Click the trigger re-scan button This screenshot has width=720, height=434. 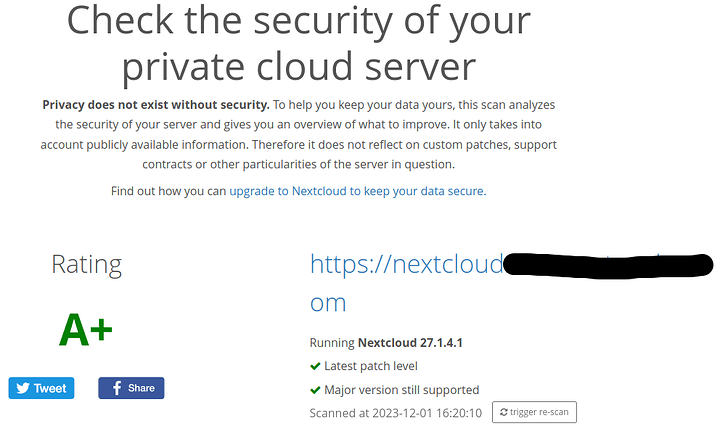coord(534,412)
